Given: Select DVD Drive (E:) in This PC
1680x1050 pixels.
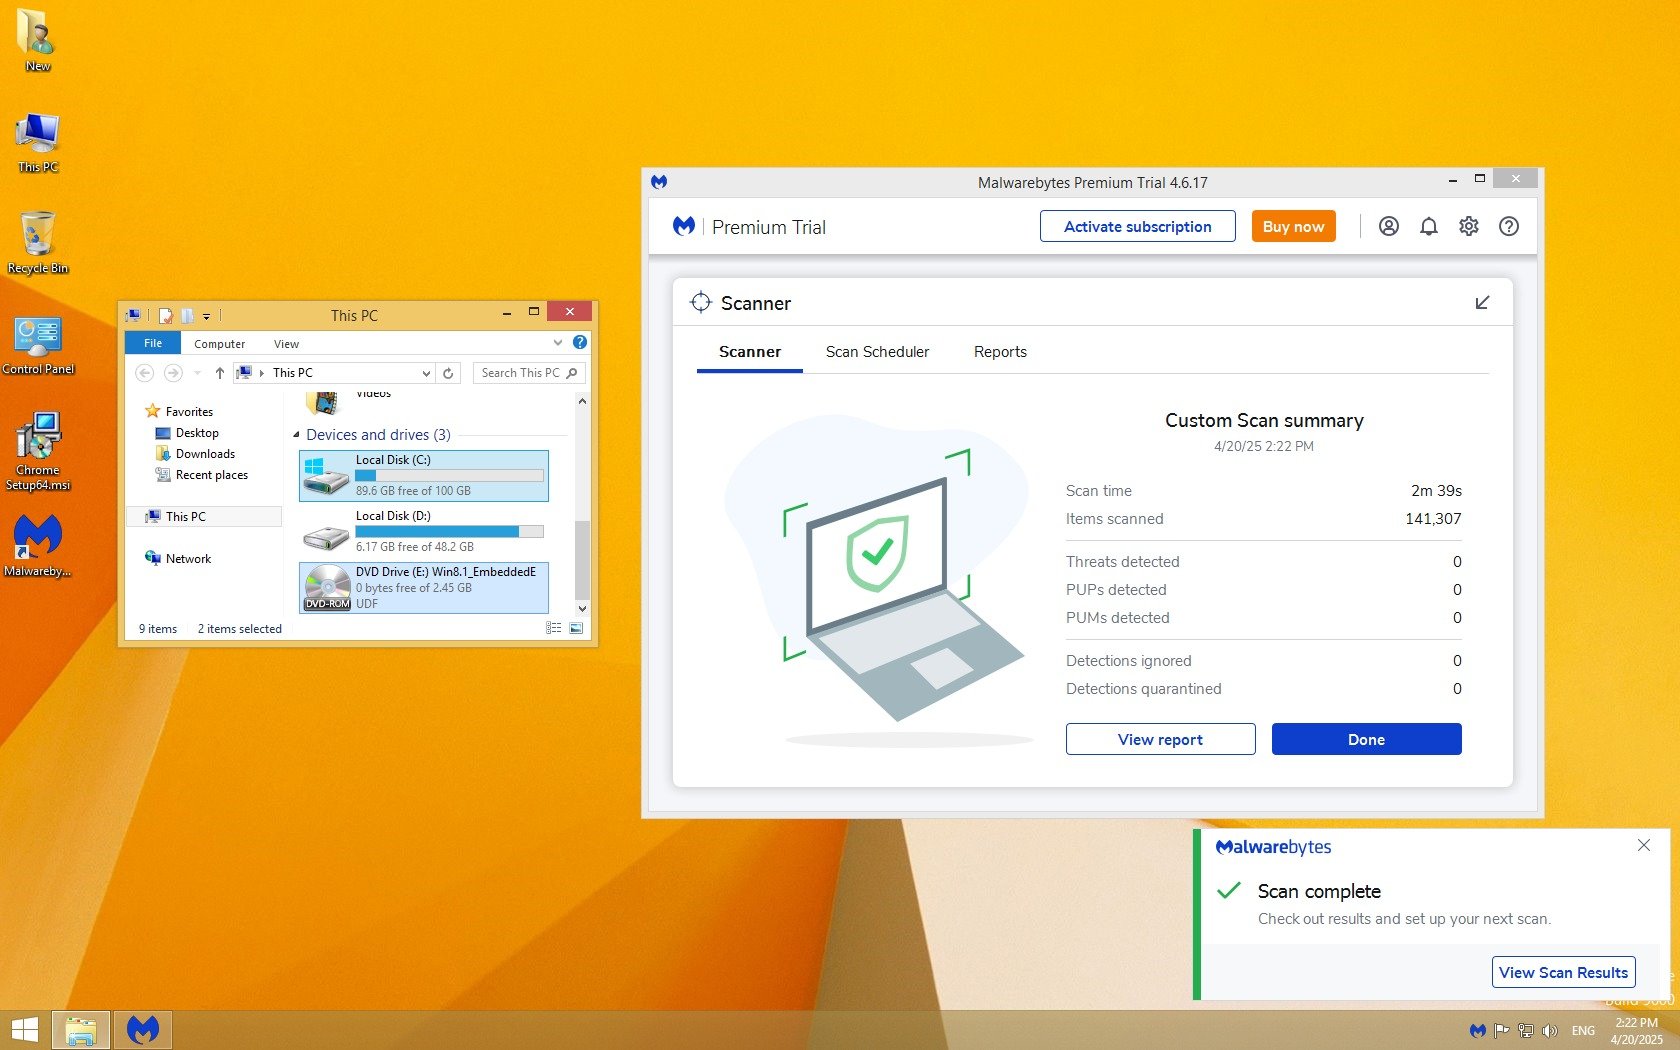Looking at the screenshot, I should (424, 587).
